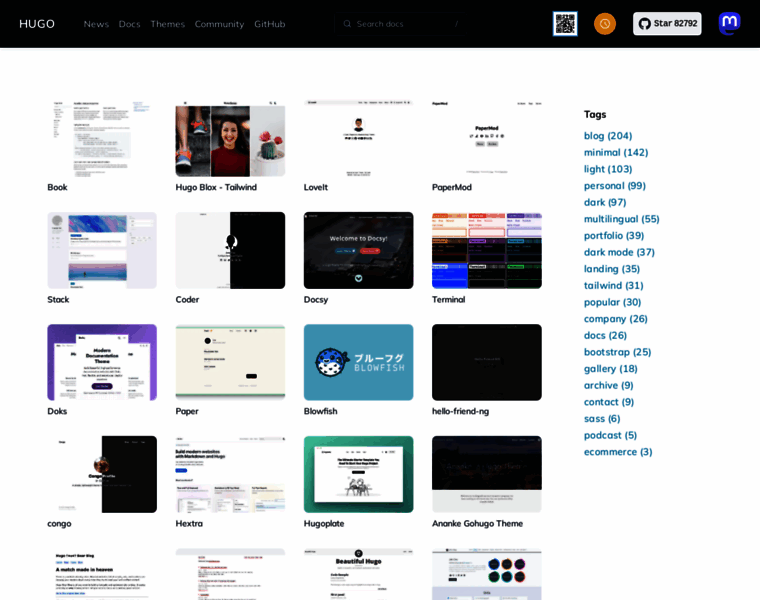Open the congo theme thumbnail
Viewport: 760px width, 600px height.
tap(102, 474)
